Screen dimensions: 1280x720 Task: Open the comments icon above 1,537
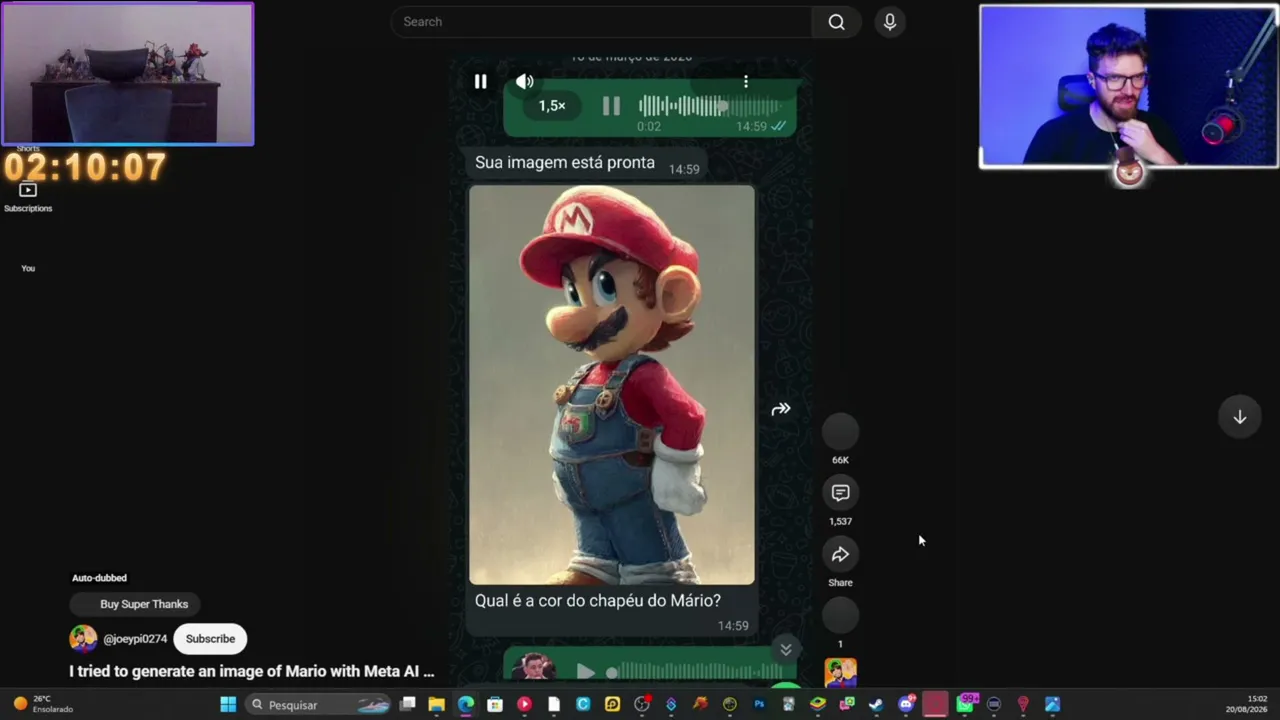(840, 493)
